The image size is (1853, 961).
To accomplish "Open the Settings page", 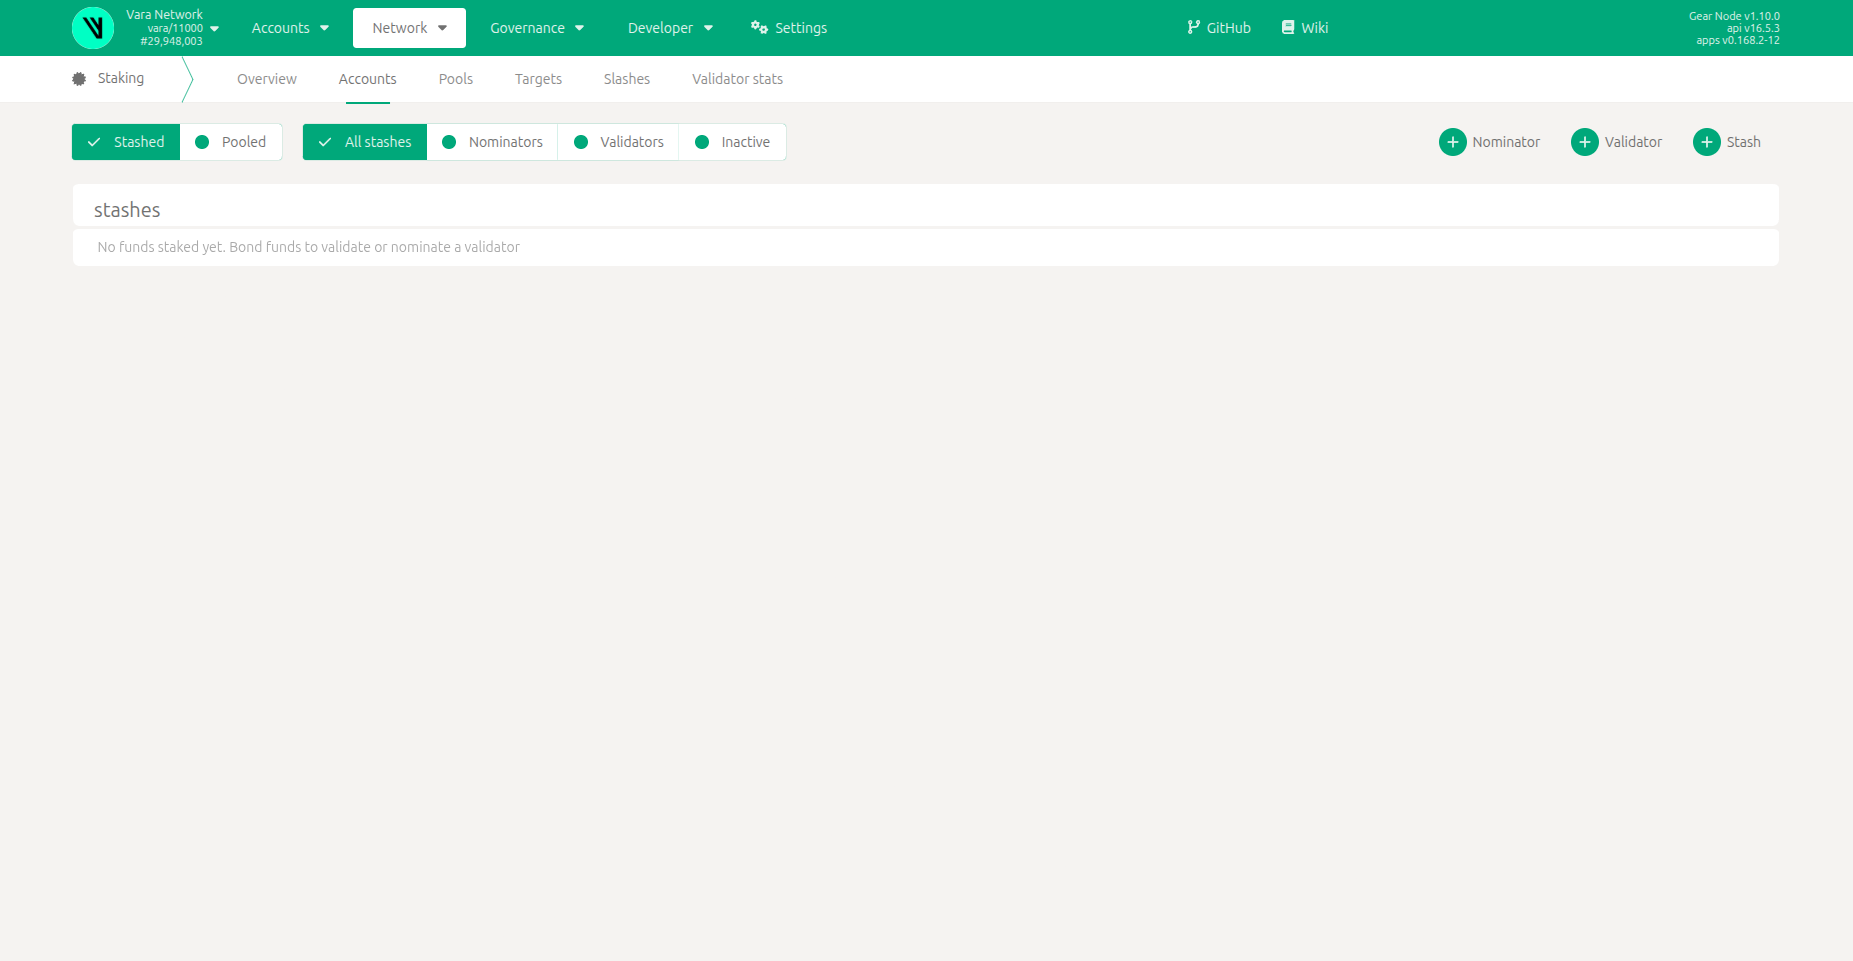I will [789, 28].
